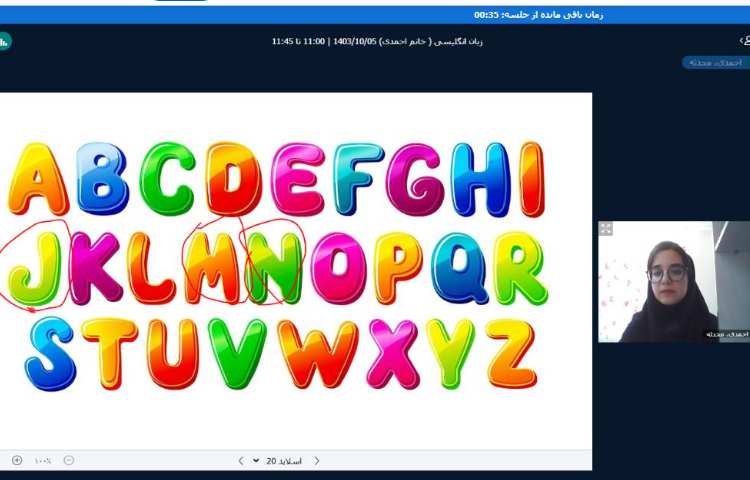Click the pink letter X on slide

pyautogui.click(x=393, y=353)
